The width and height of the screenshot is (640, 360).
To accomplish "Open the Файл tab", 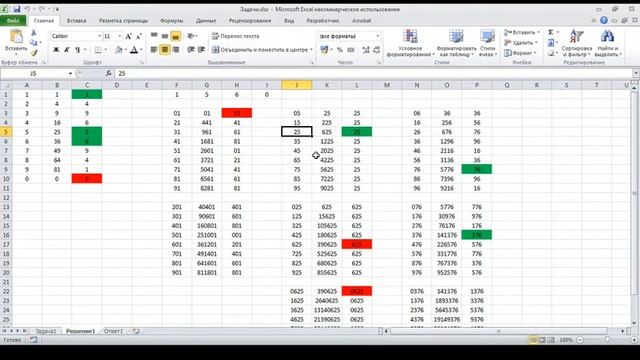I will click(x=13, y=20).
